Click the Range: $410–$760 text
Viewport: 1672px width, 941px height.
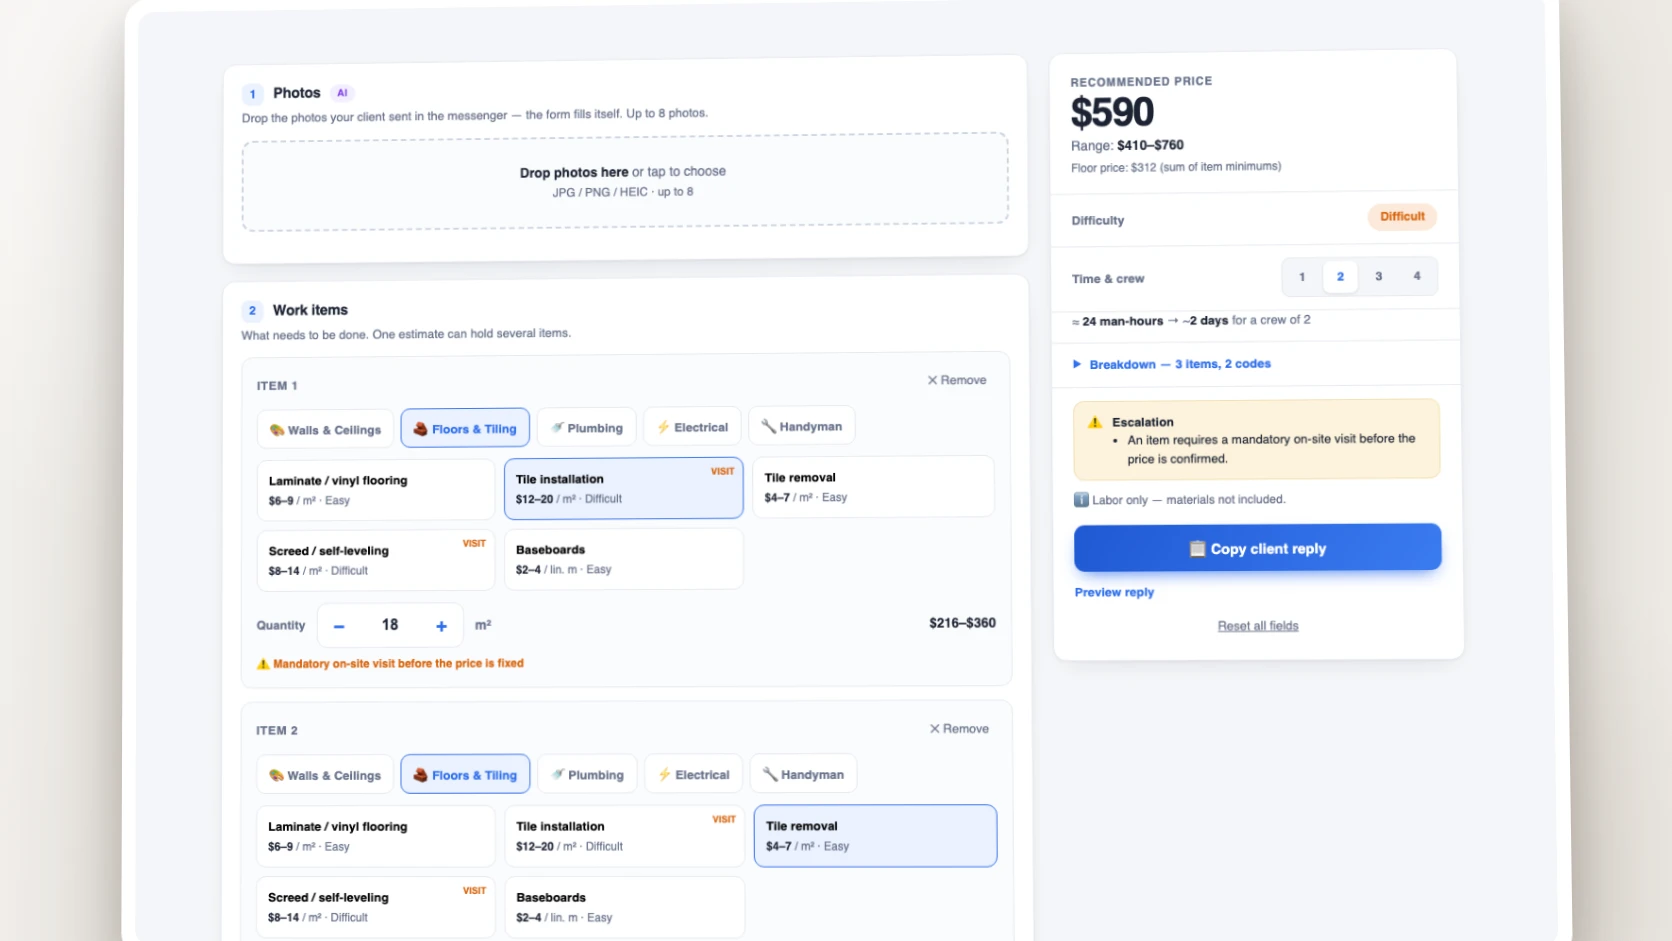[1127, 145]
